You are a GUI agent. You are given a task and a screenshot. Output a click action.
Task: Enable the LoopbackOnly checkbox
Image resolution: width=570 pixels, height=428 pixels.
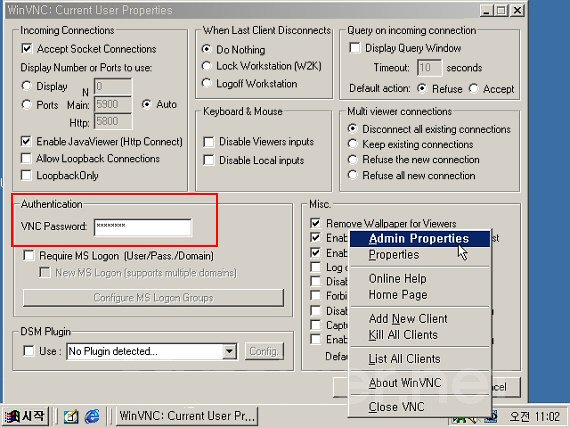click(x=26, y=176)
